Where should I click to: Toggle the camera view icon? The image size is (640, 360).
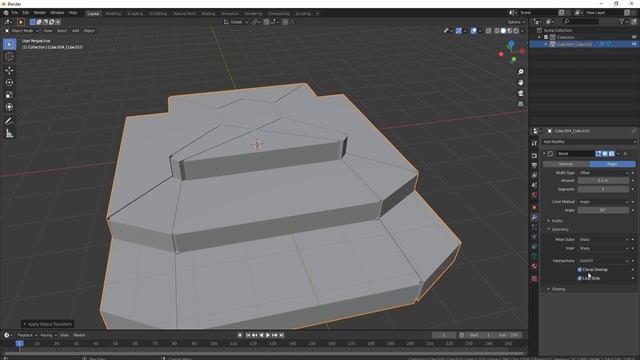(521, 93)
